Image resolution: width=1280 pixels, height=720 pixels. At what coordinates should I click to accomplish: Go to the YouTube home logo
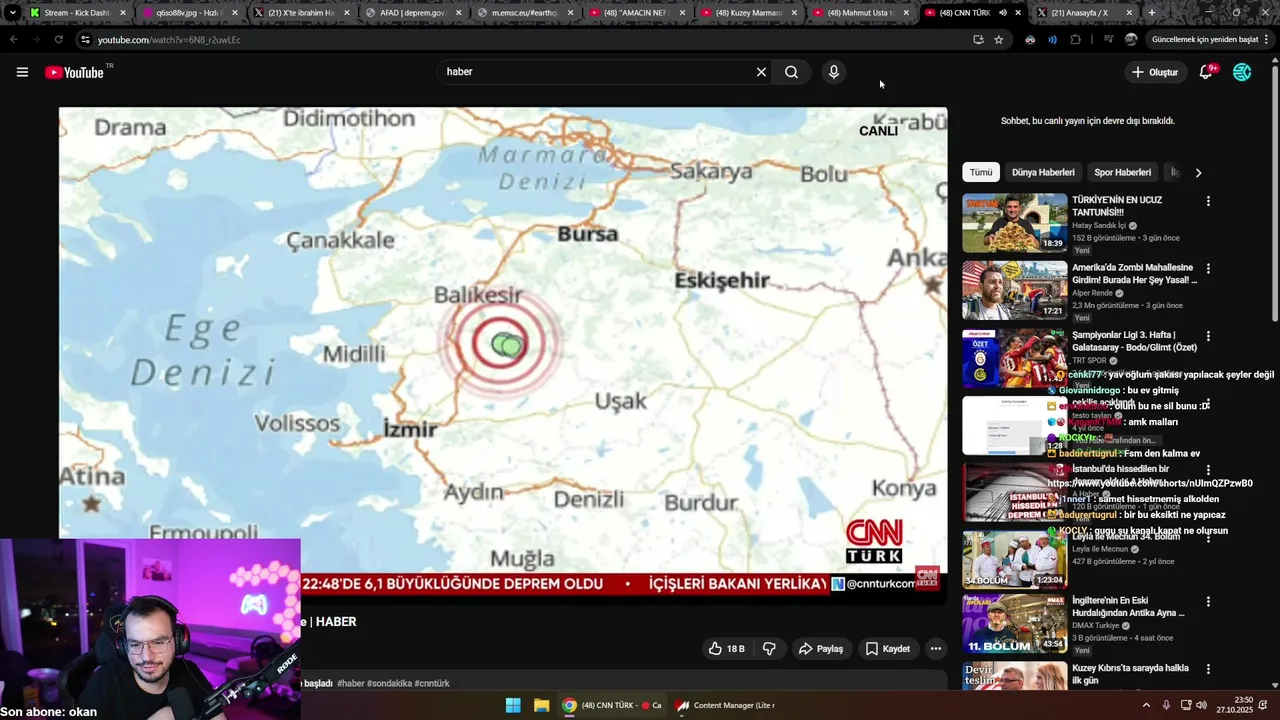[x=75, y=72]
